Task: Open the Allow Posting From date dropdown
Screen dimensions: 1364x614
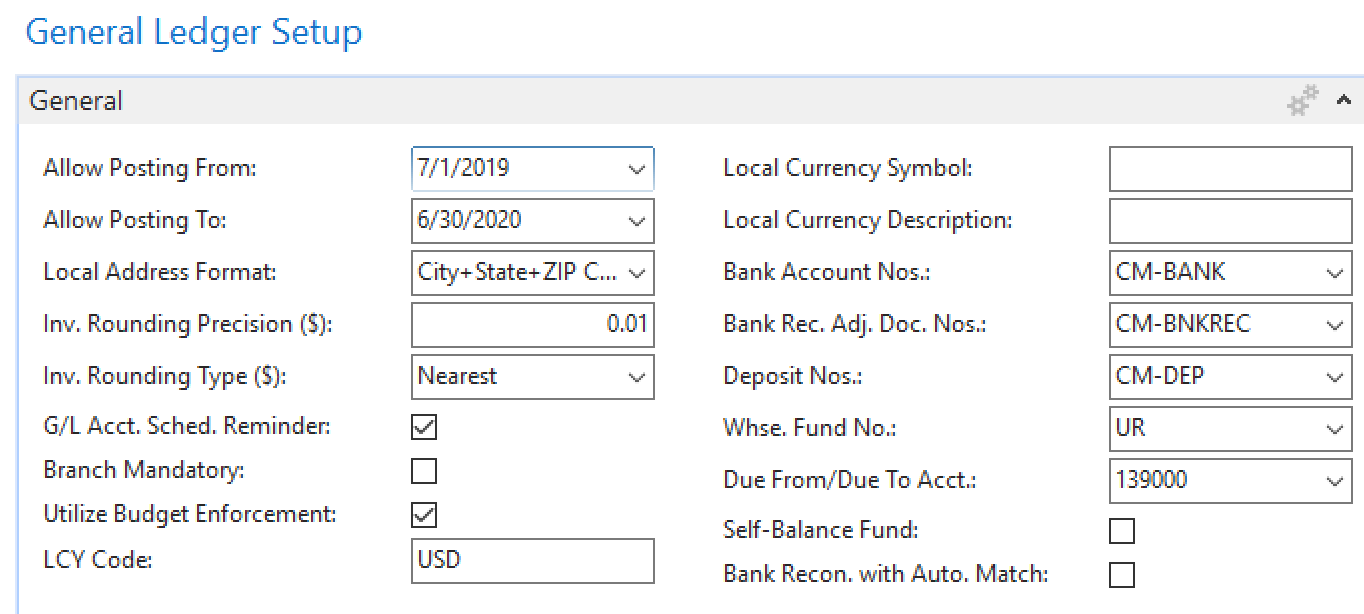Action: (x=636, y=170)
